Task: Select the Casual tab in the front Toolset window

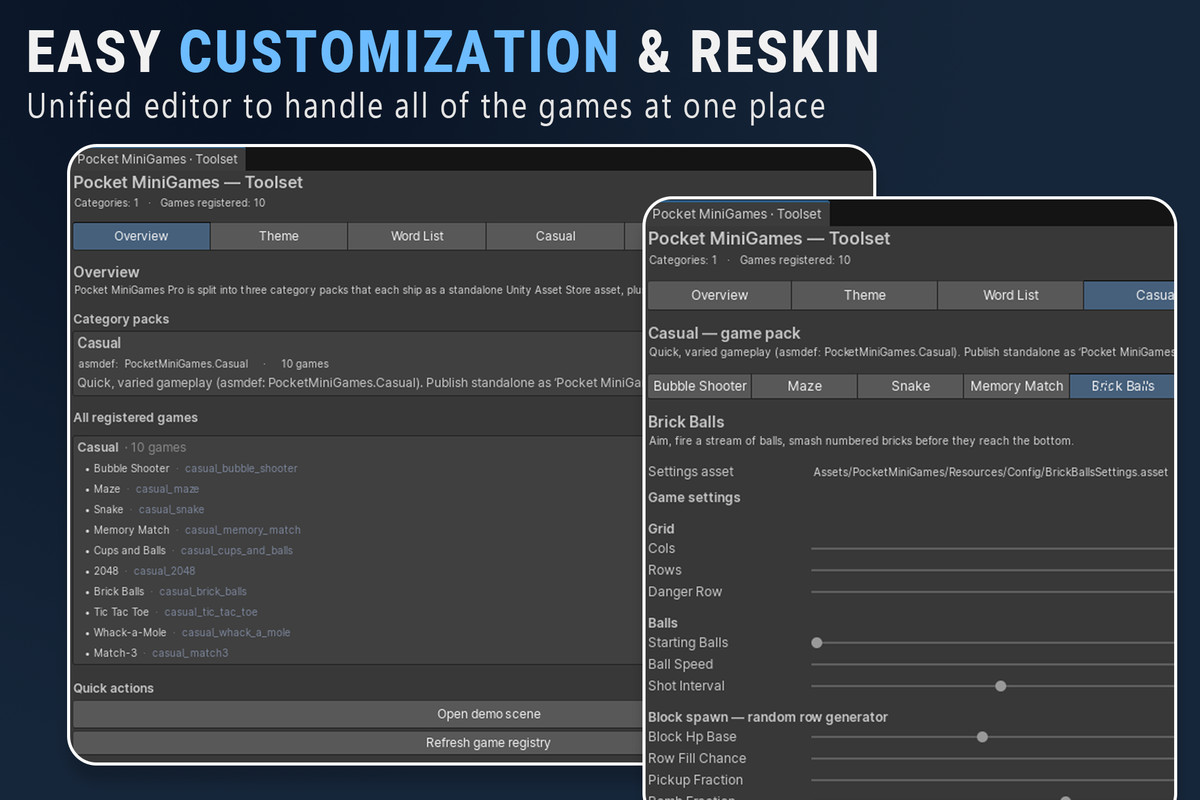Action: pyautogui.click(x=1129, y=295)
